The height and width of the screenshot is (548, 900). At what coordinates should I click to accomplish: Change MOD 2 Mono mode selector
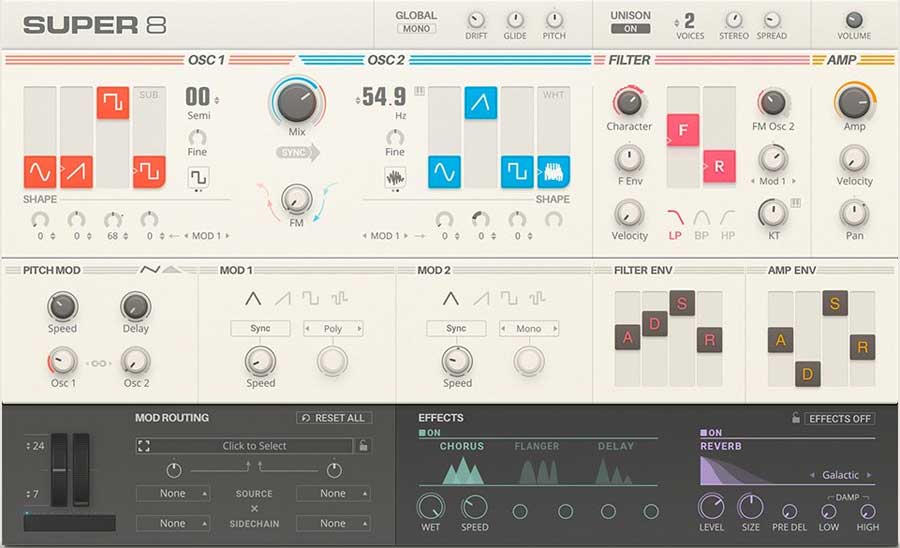529,328
